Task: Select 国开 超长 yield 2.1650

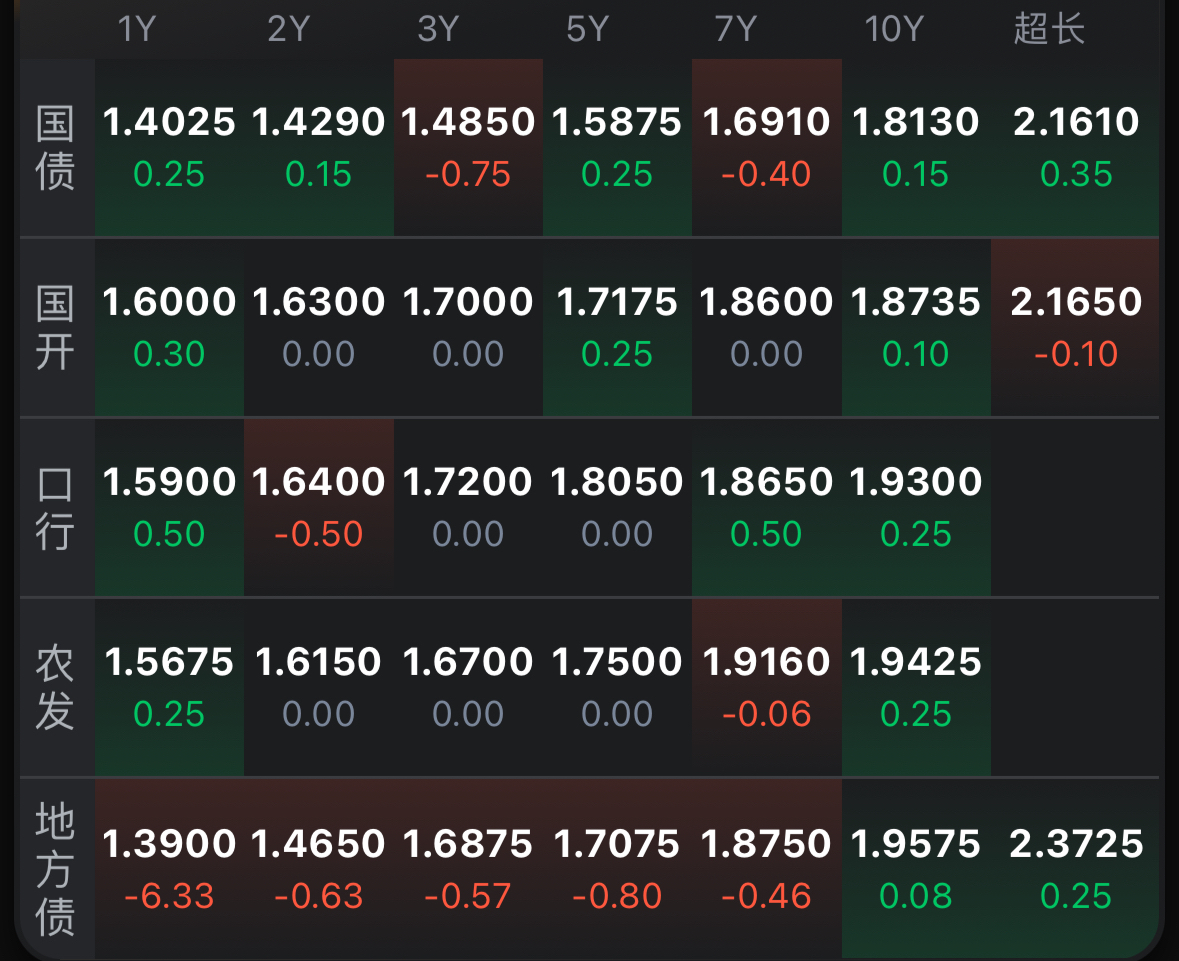Action: 1076,327
